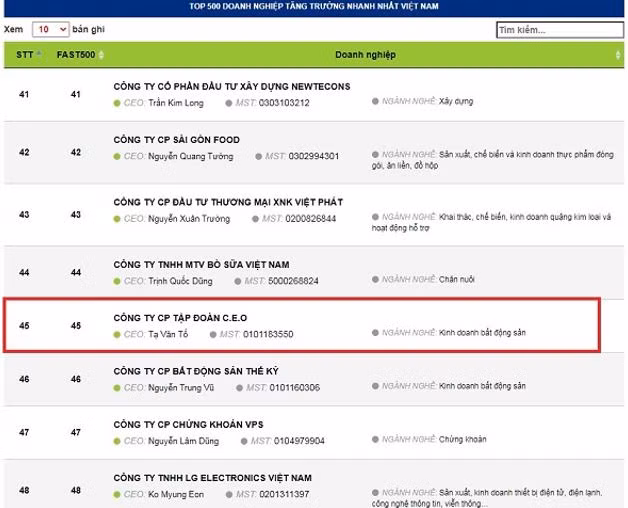The height and width of the screenshot is (508, 628).
Task: Click CEO name Trần Kim Long
Action: [x=176, y=103]
